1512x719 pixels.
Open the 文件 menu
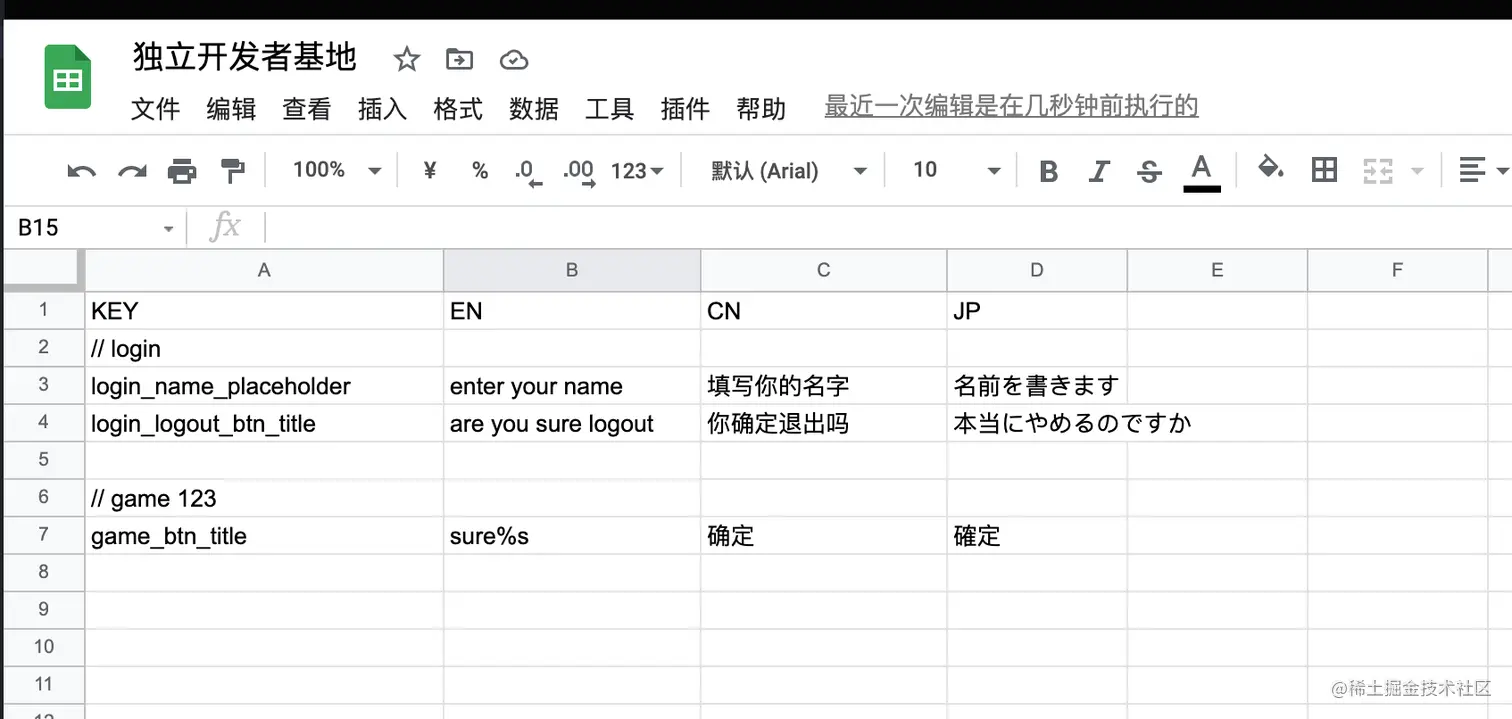point(155,108)
